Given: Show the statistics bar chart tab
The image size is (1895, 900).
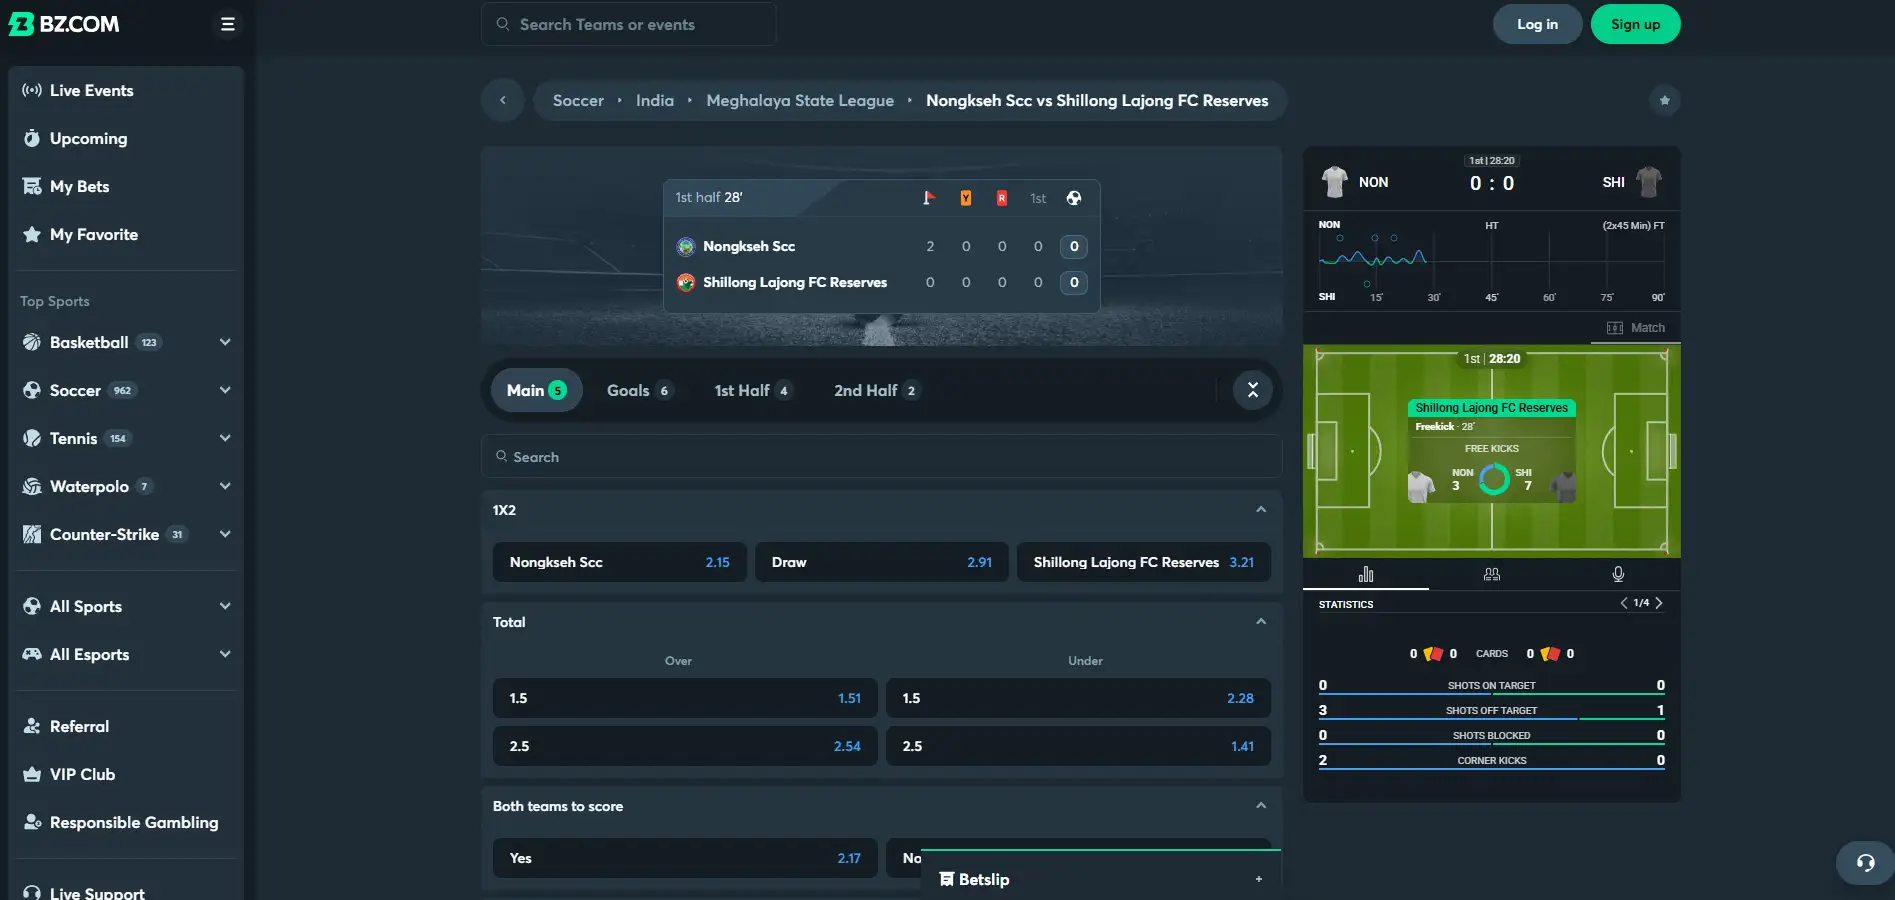Looking at the screenshot, I should click(x=1366, y=574).
